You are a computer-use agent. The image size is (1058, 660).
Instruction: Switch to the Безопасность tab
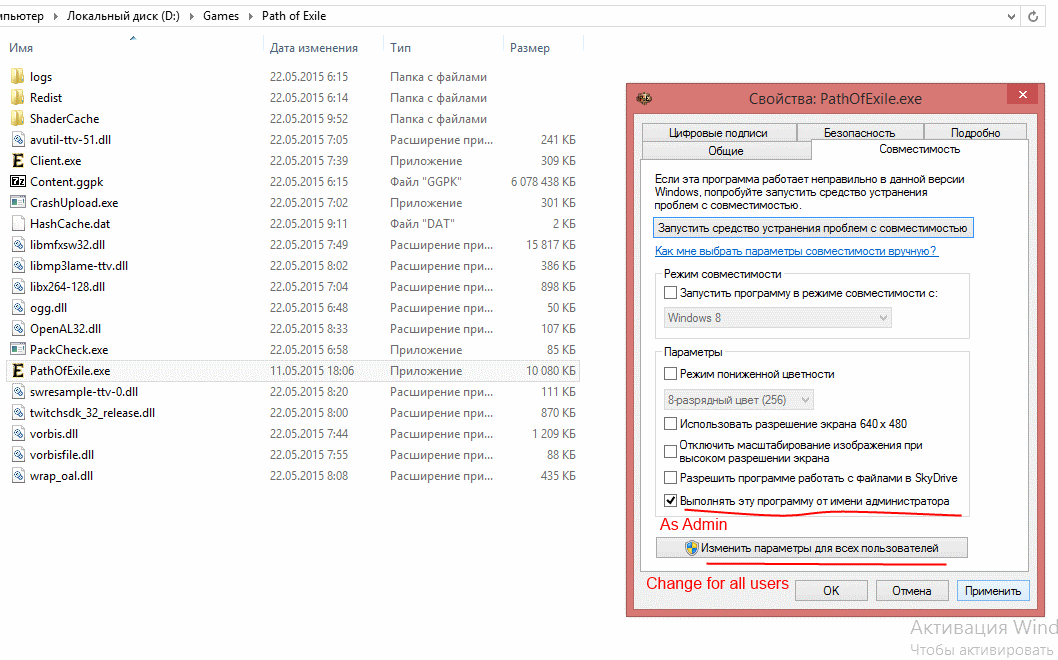[x=859, y=132]
